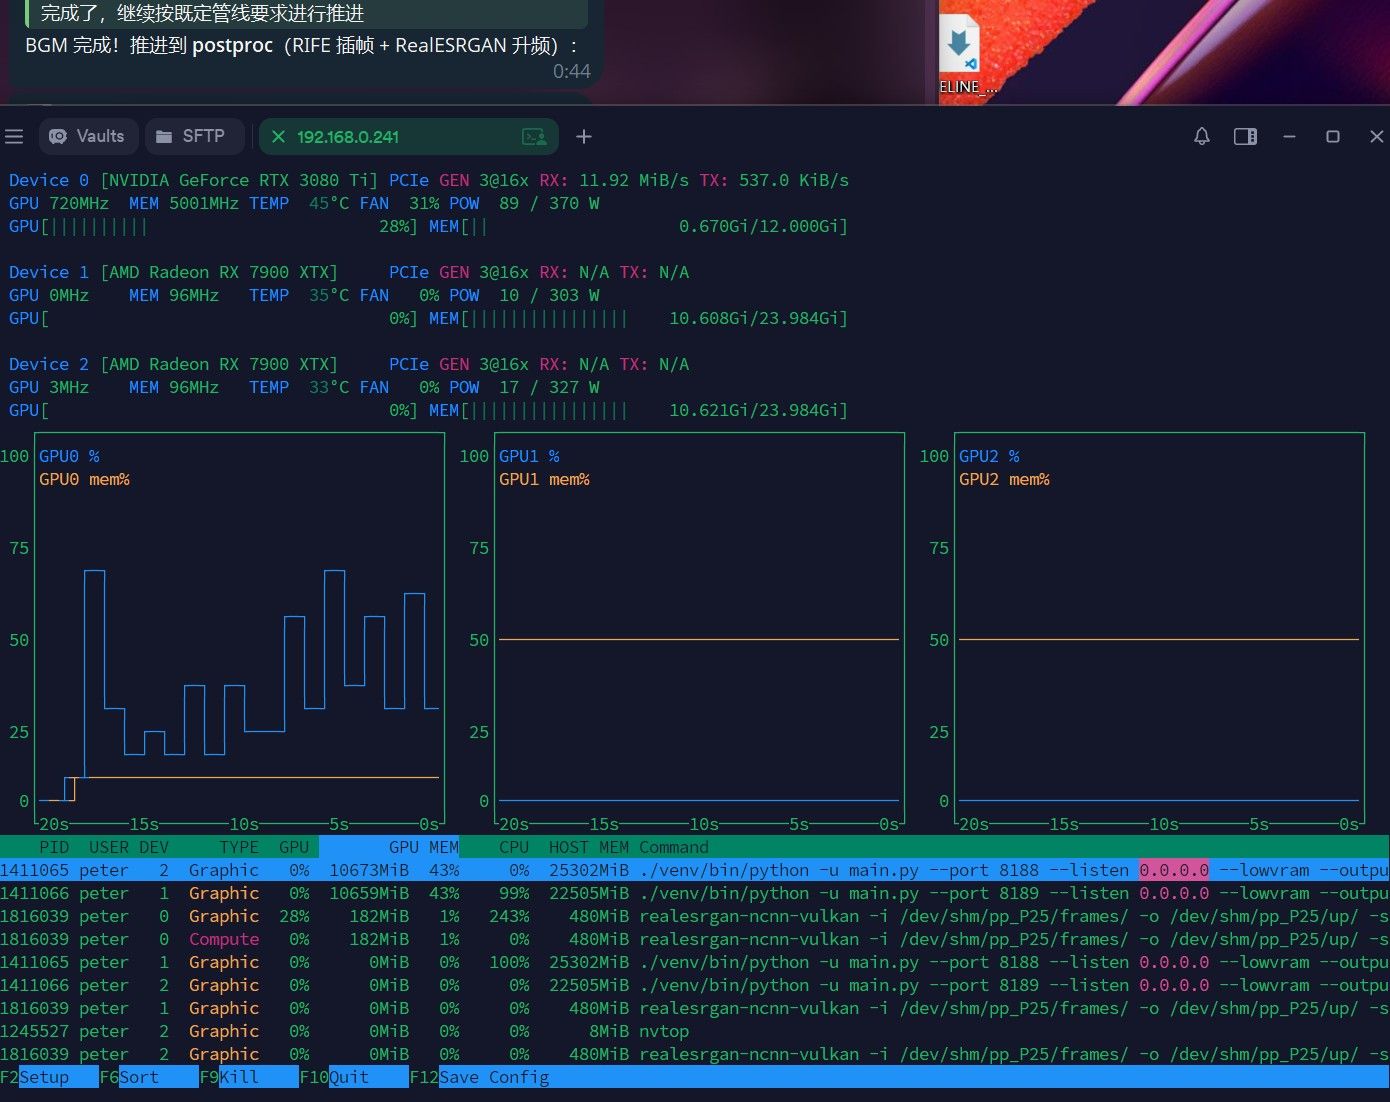
Task: Click F12 Save Config option
Action: pyautogui.click(x=480, y=1077)
